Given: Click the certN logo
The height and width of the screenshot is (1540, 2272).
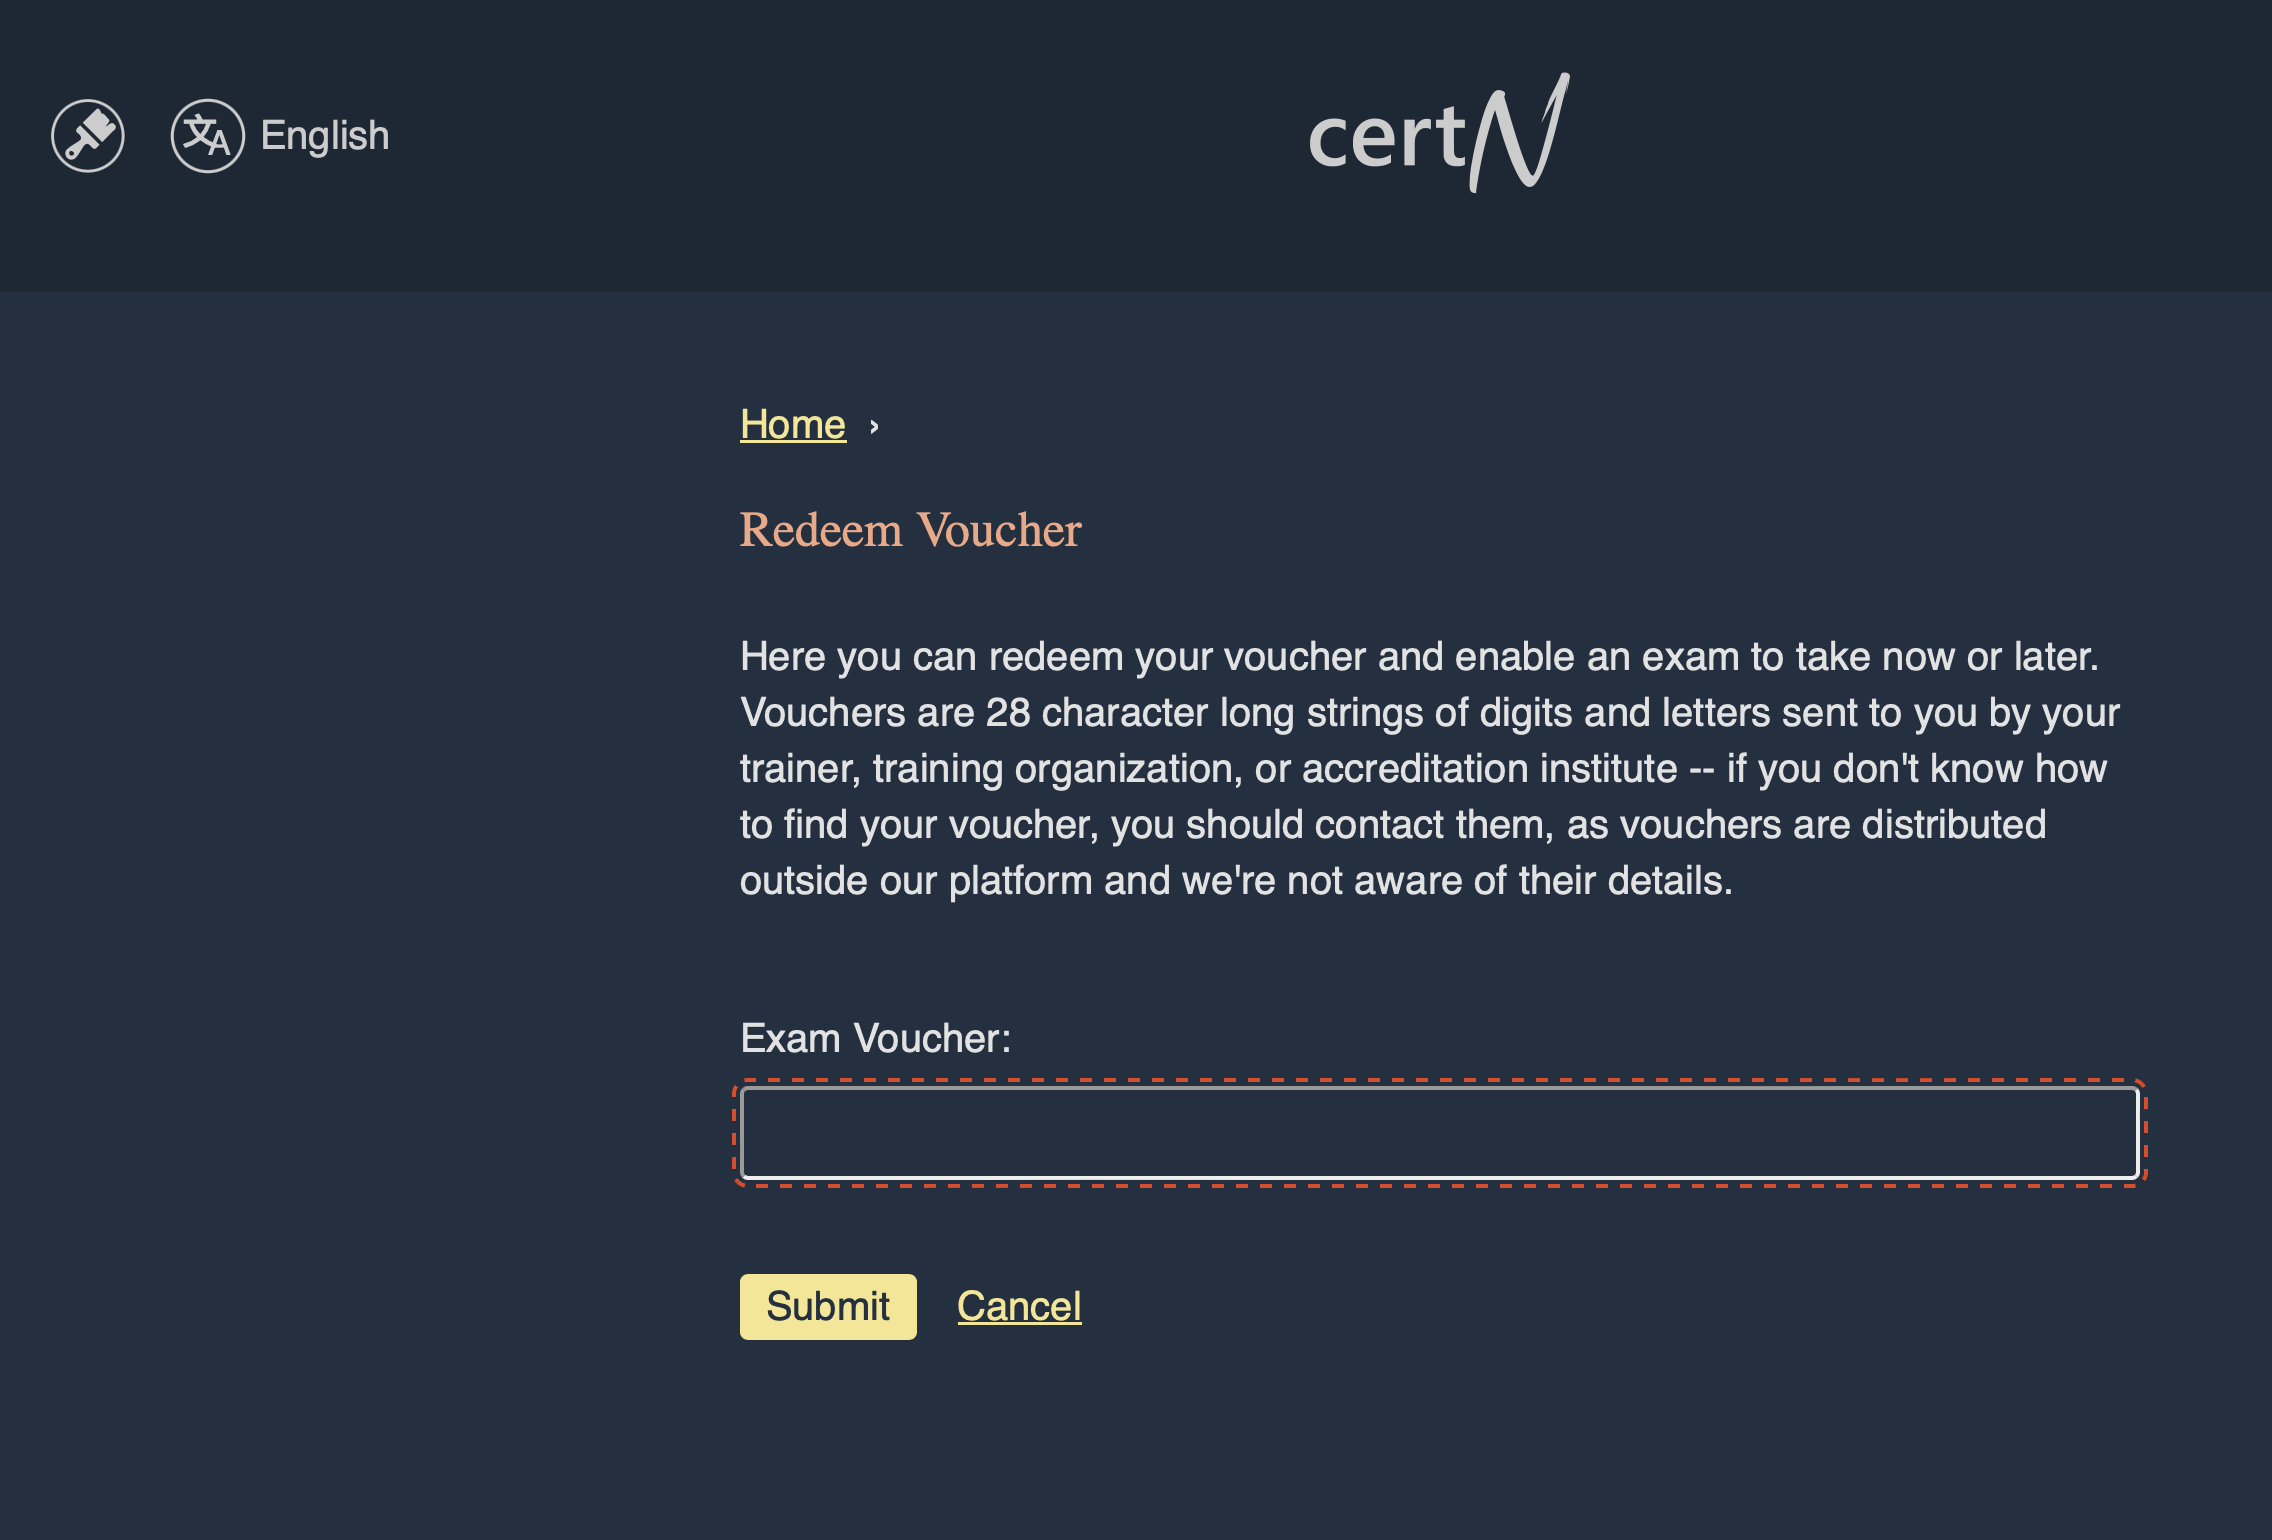Looking at the screenshot, I should (x=1438, y=133).
